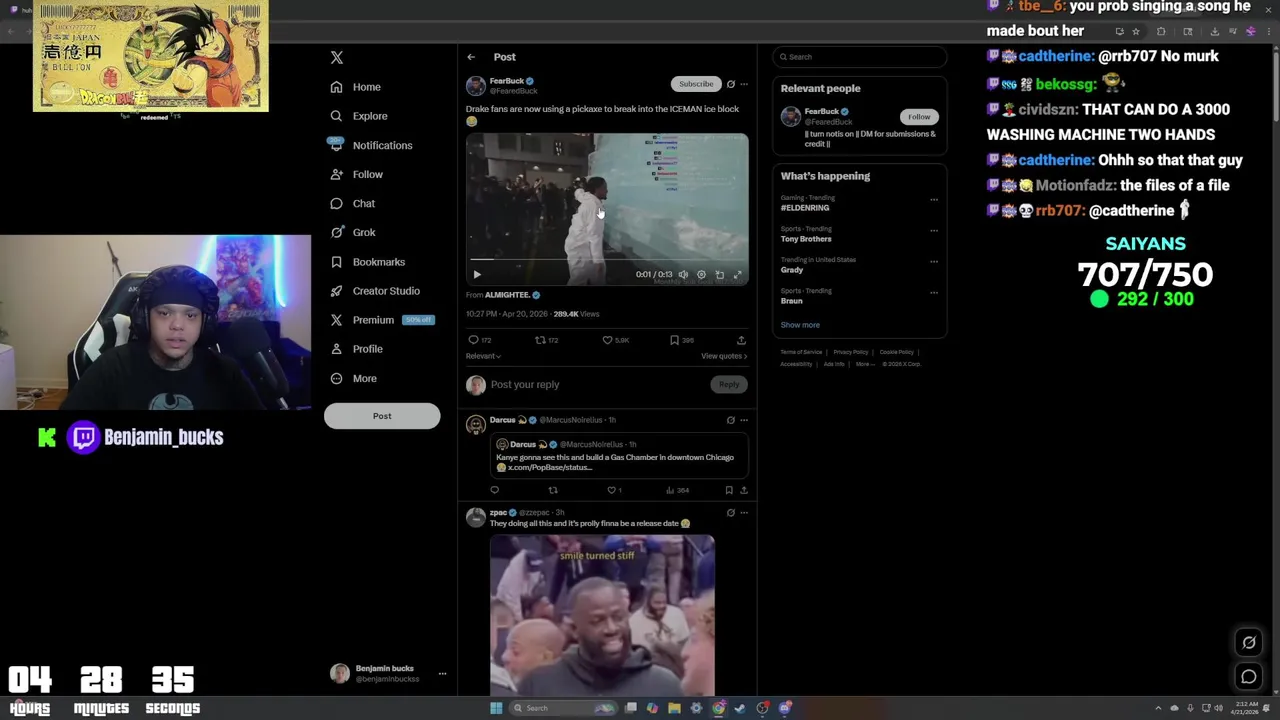Toggle video picture-in-picture mode
The width and height of the screenshot is (1280, 720).
[x=719, y=274]
